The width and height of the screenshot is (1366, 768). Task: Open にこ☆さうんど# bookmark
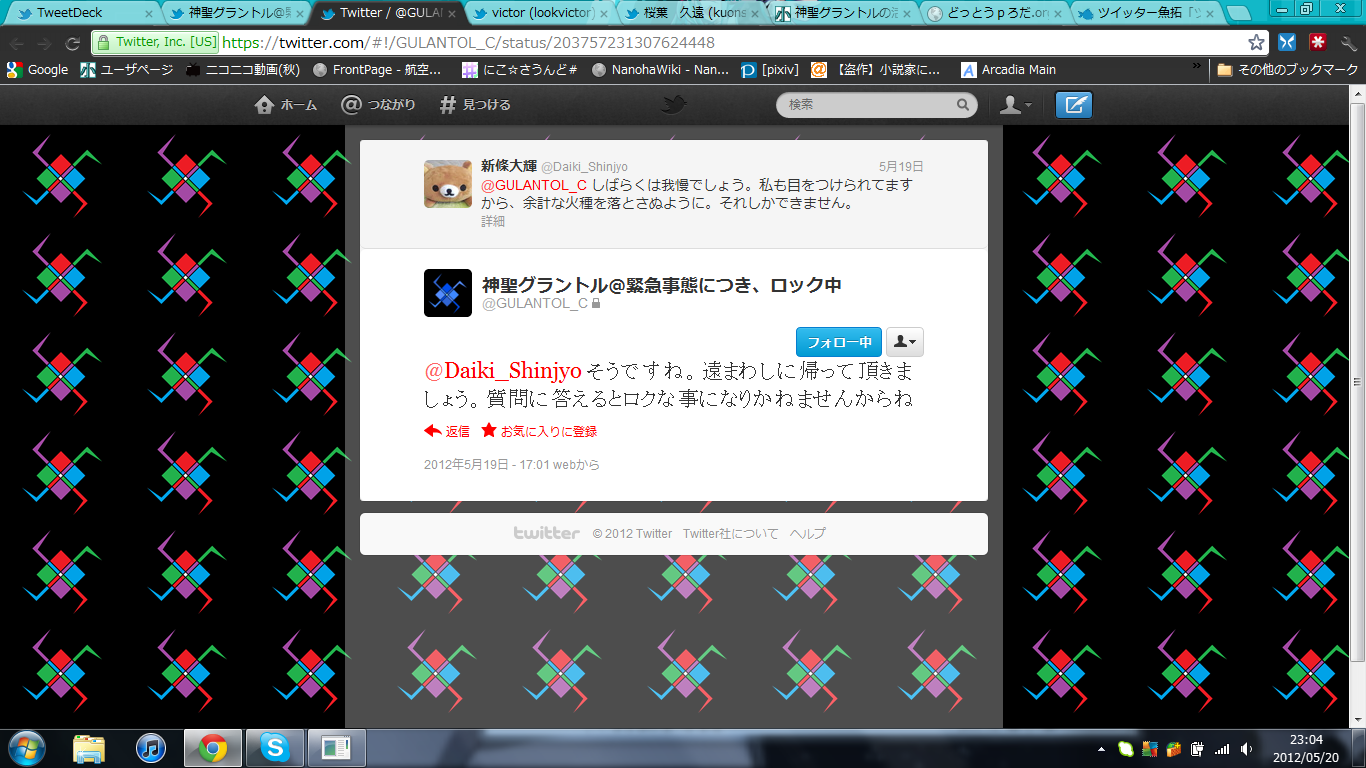[520, 70]
